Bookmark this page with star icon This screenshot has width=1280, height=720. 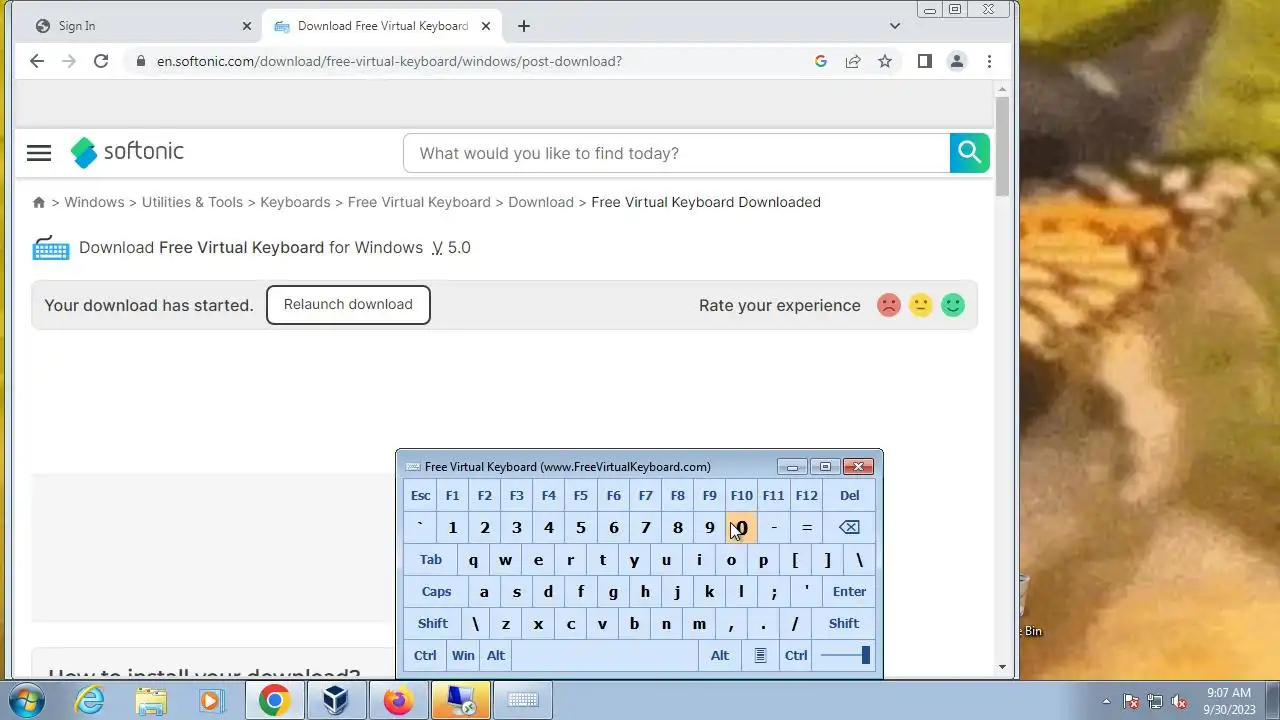click(x=885, y=61)
